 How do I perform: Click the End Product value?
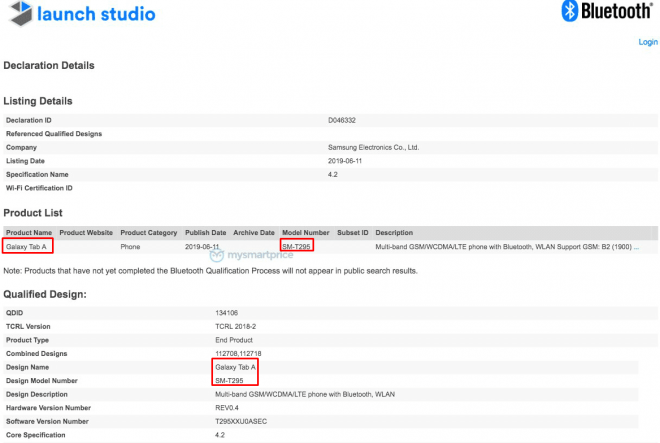[x=234, y=340]
